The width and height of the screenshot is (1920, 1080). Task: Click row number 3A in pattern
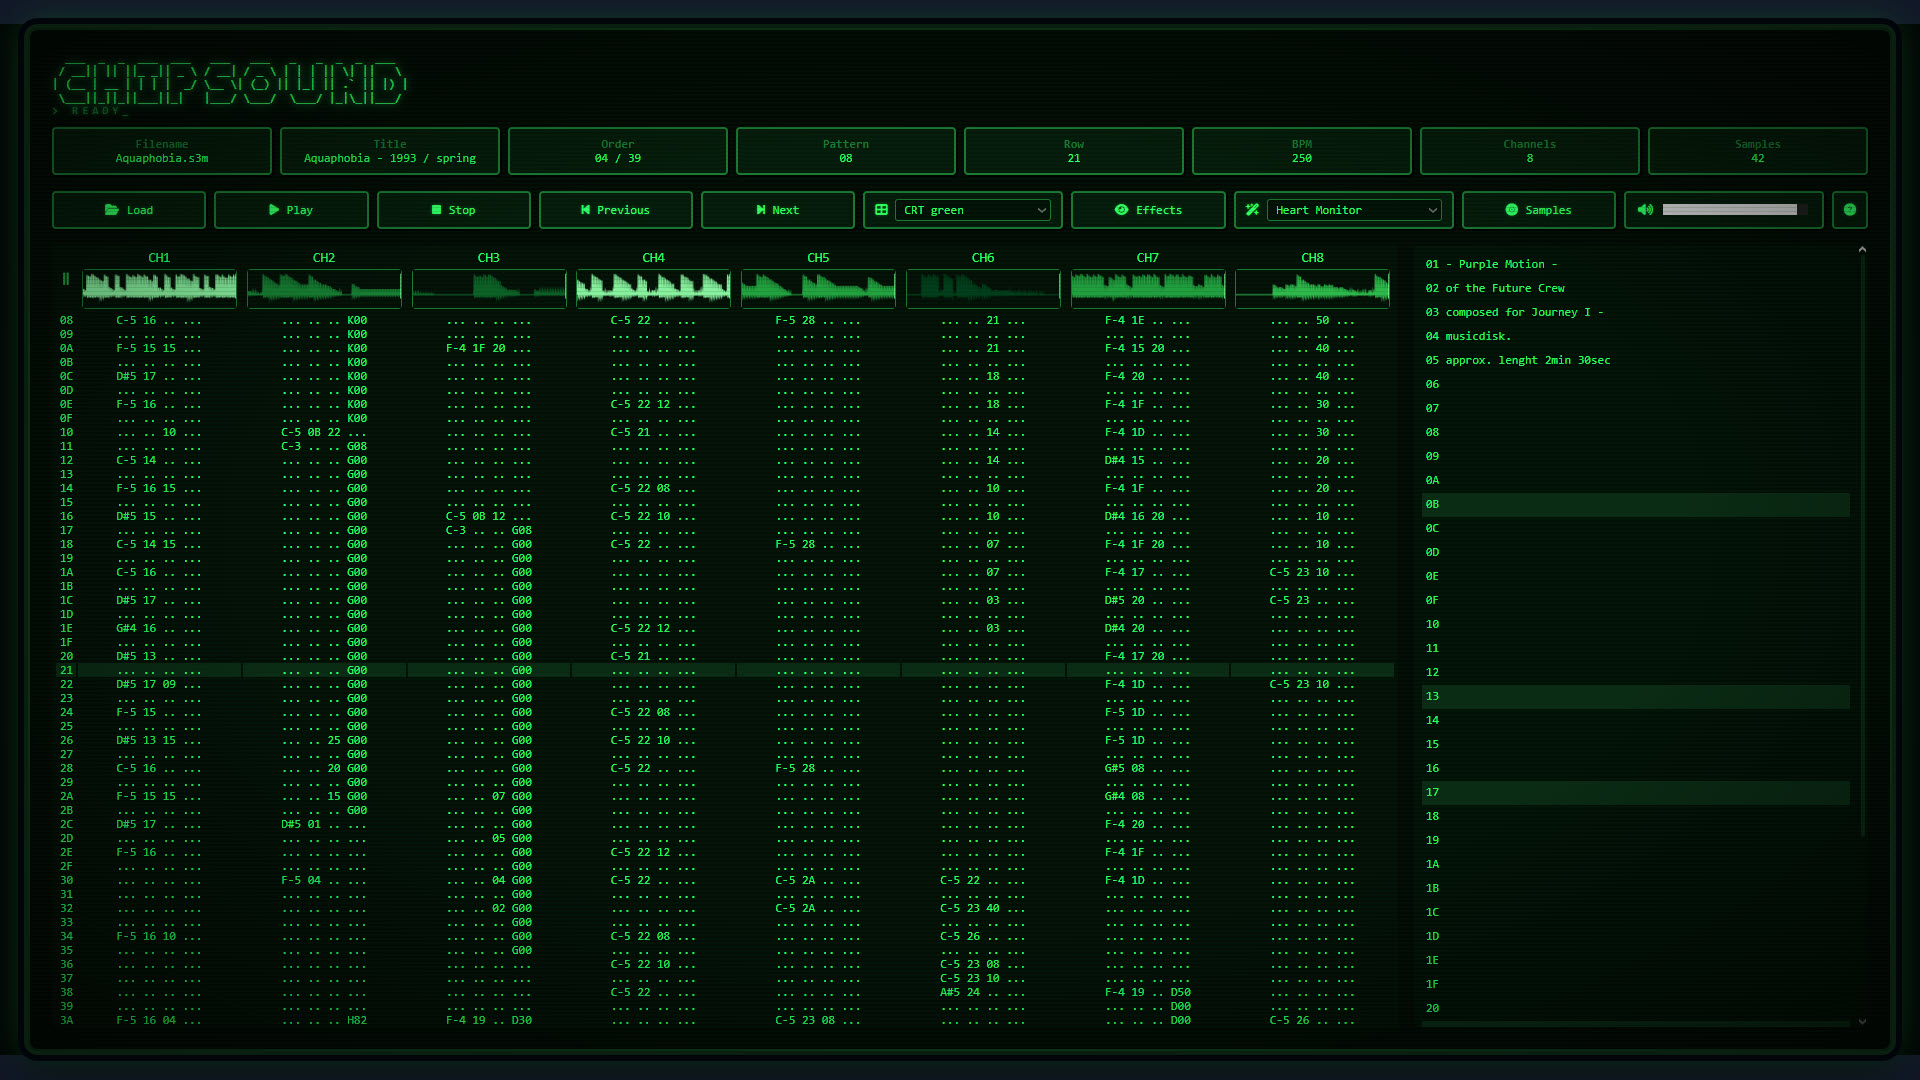tap(66, 1020)
